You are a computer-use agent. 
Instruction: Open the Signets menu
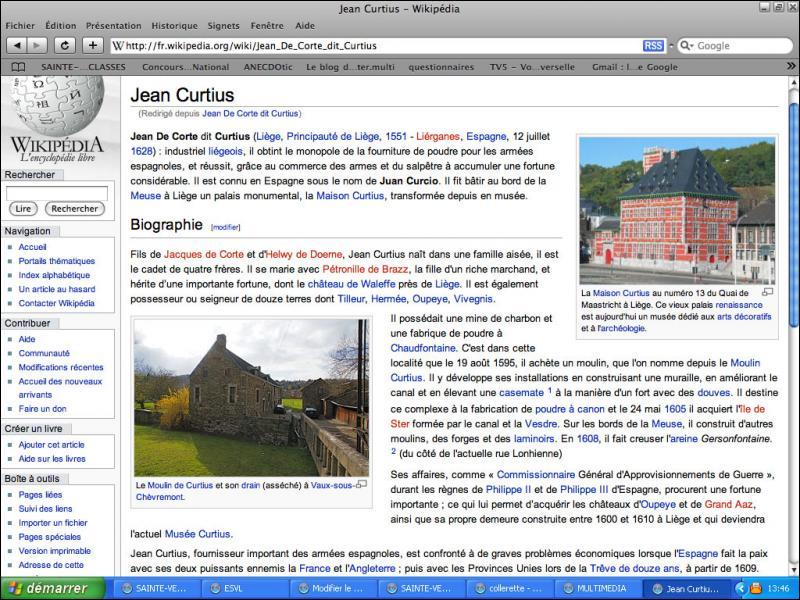223,26
